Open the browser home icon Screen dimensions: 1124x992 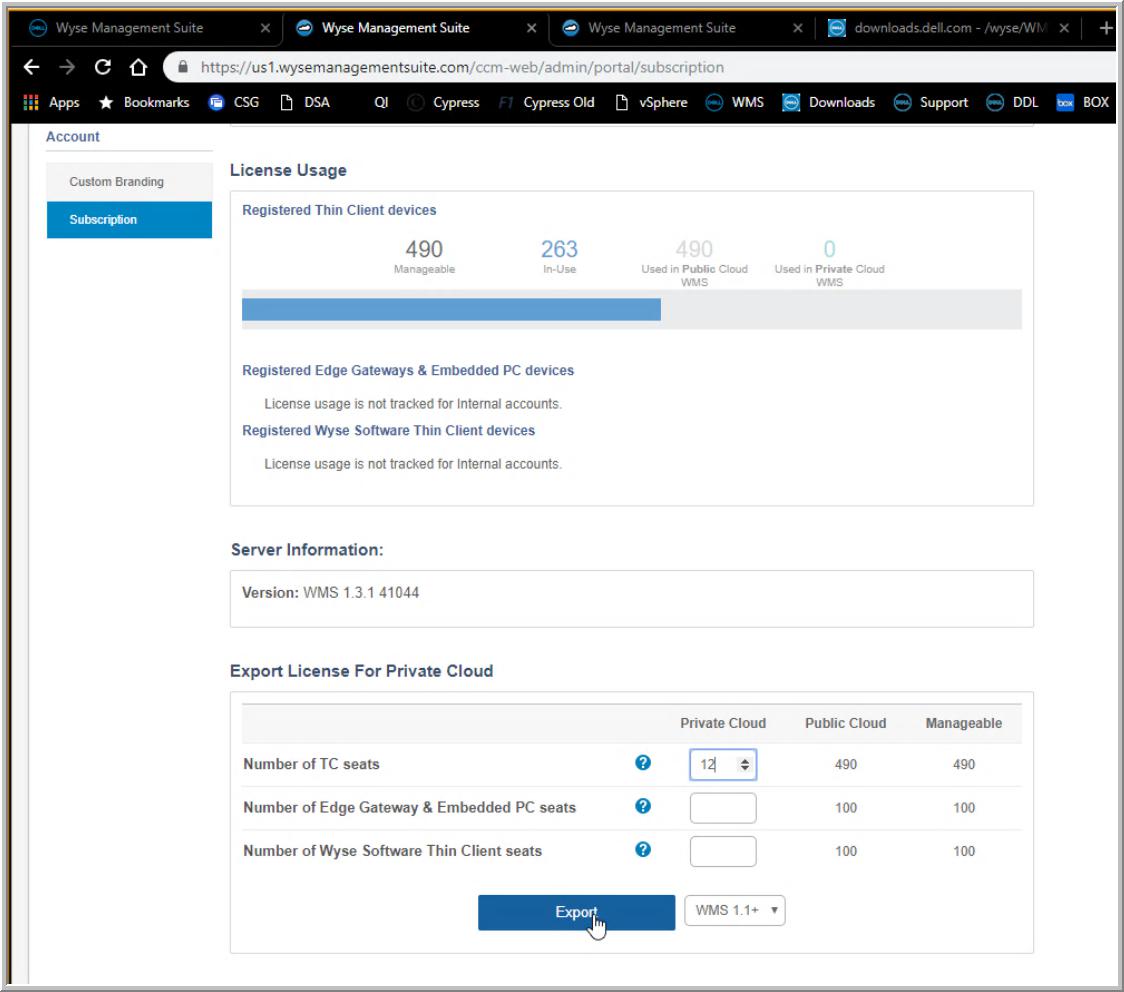coord(138,67)
